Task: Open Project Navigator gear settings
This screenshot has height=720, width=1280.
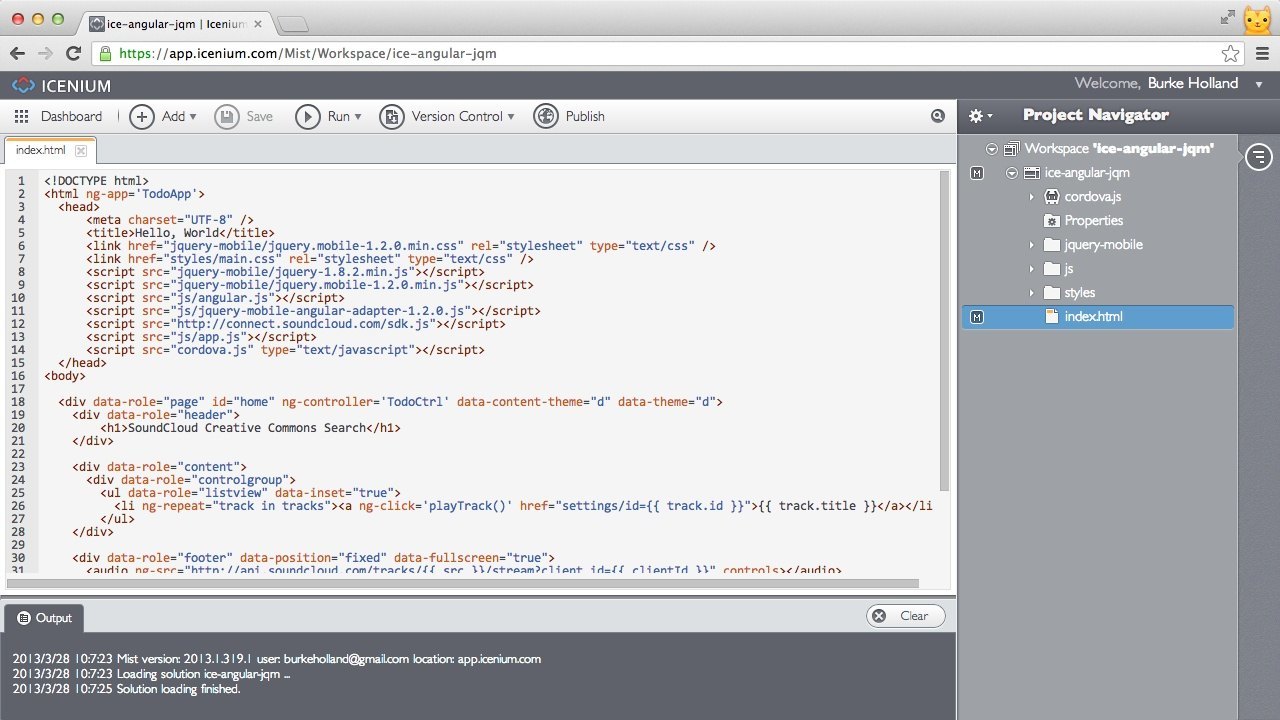Action: tap(976, 116)
